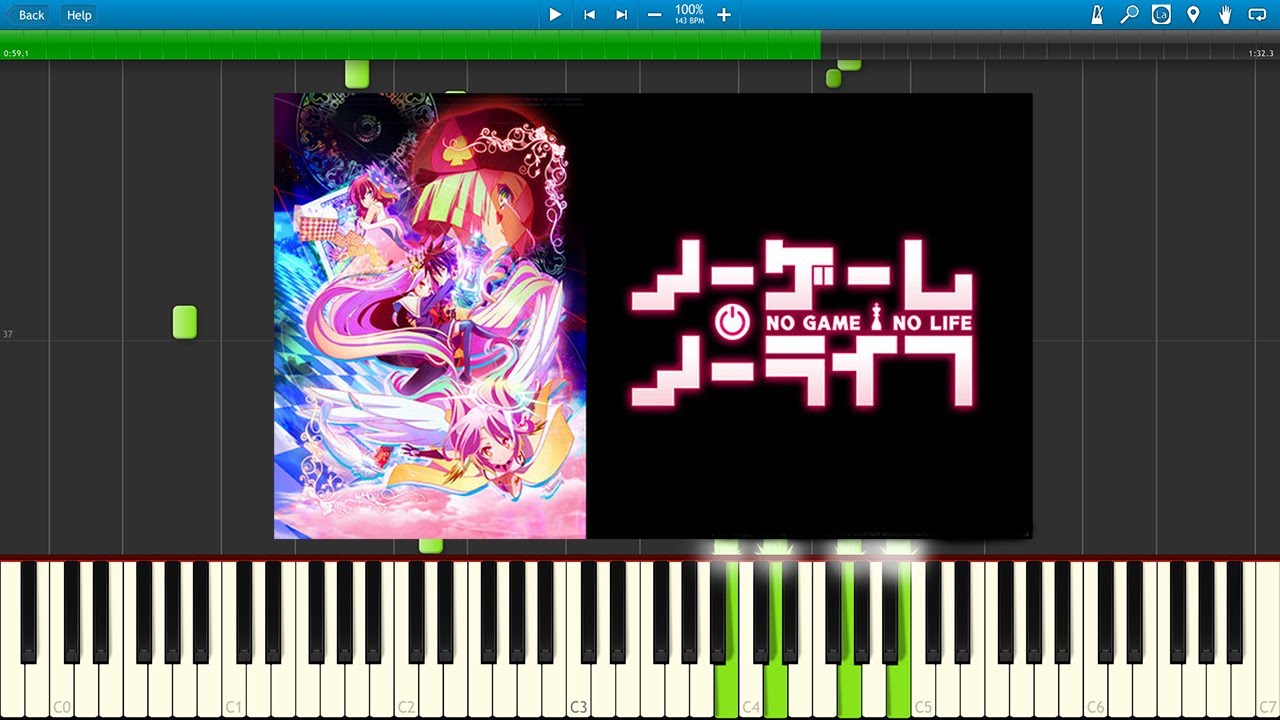The image size is (1280, 720).
Task: Open the zoom magnifier tool
Action: point(1129,15)
